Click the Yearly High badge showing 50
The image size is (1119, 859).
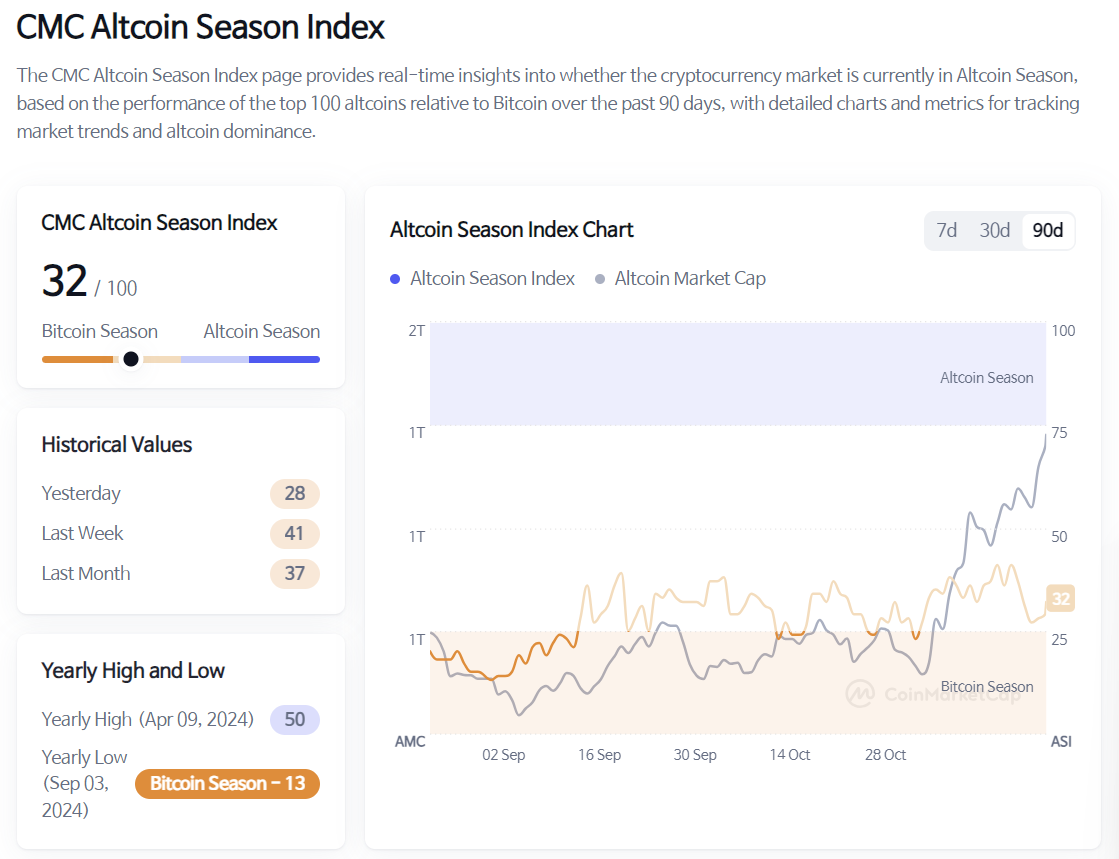[x=294, y=719]
